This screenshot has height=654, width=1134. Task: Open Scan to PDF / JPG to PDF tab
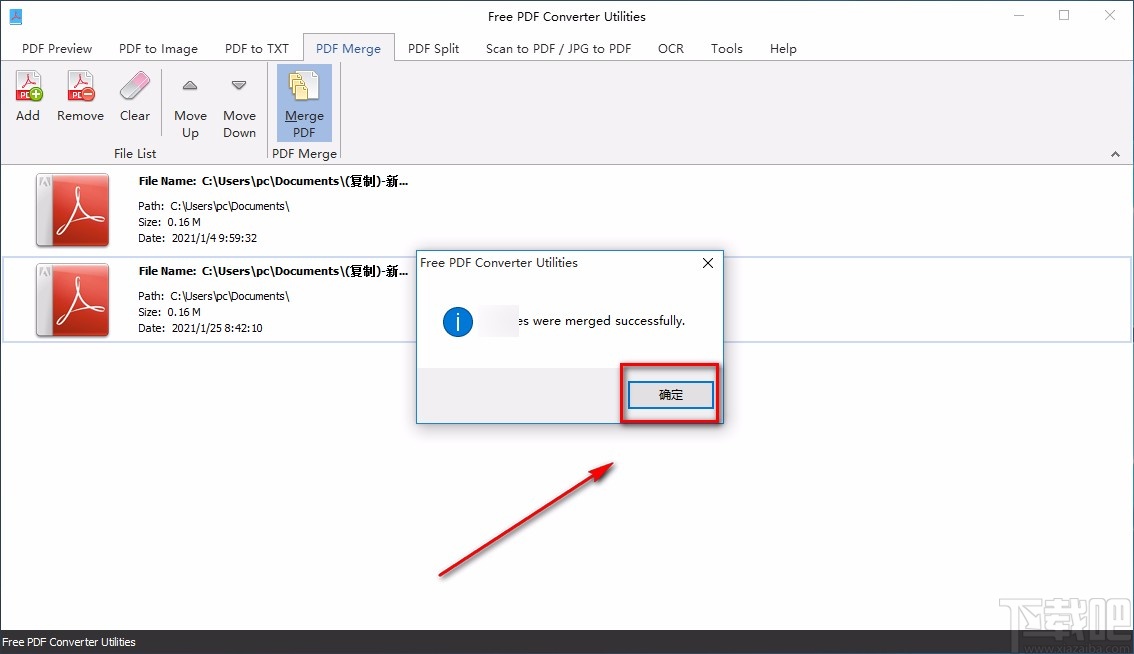pyautogui.click(x=558, y=48)
